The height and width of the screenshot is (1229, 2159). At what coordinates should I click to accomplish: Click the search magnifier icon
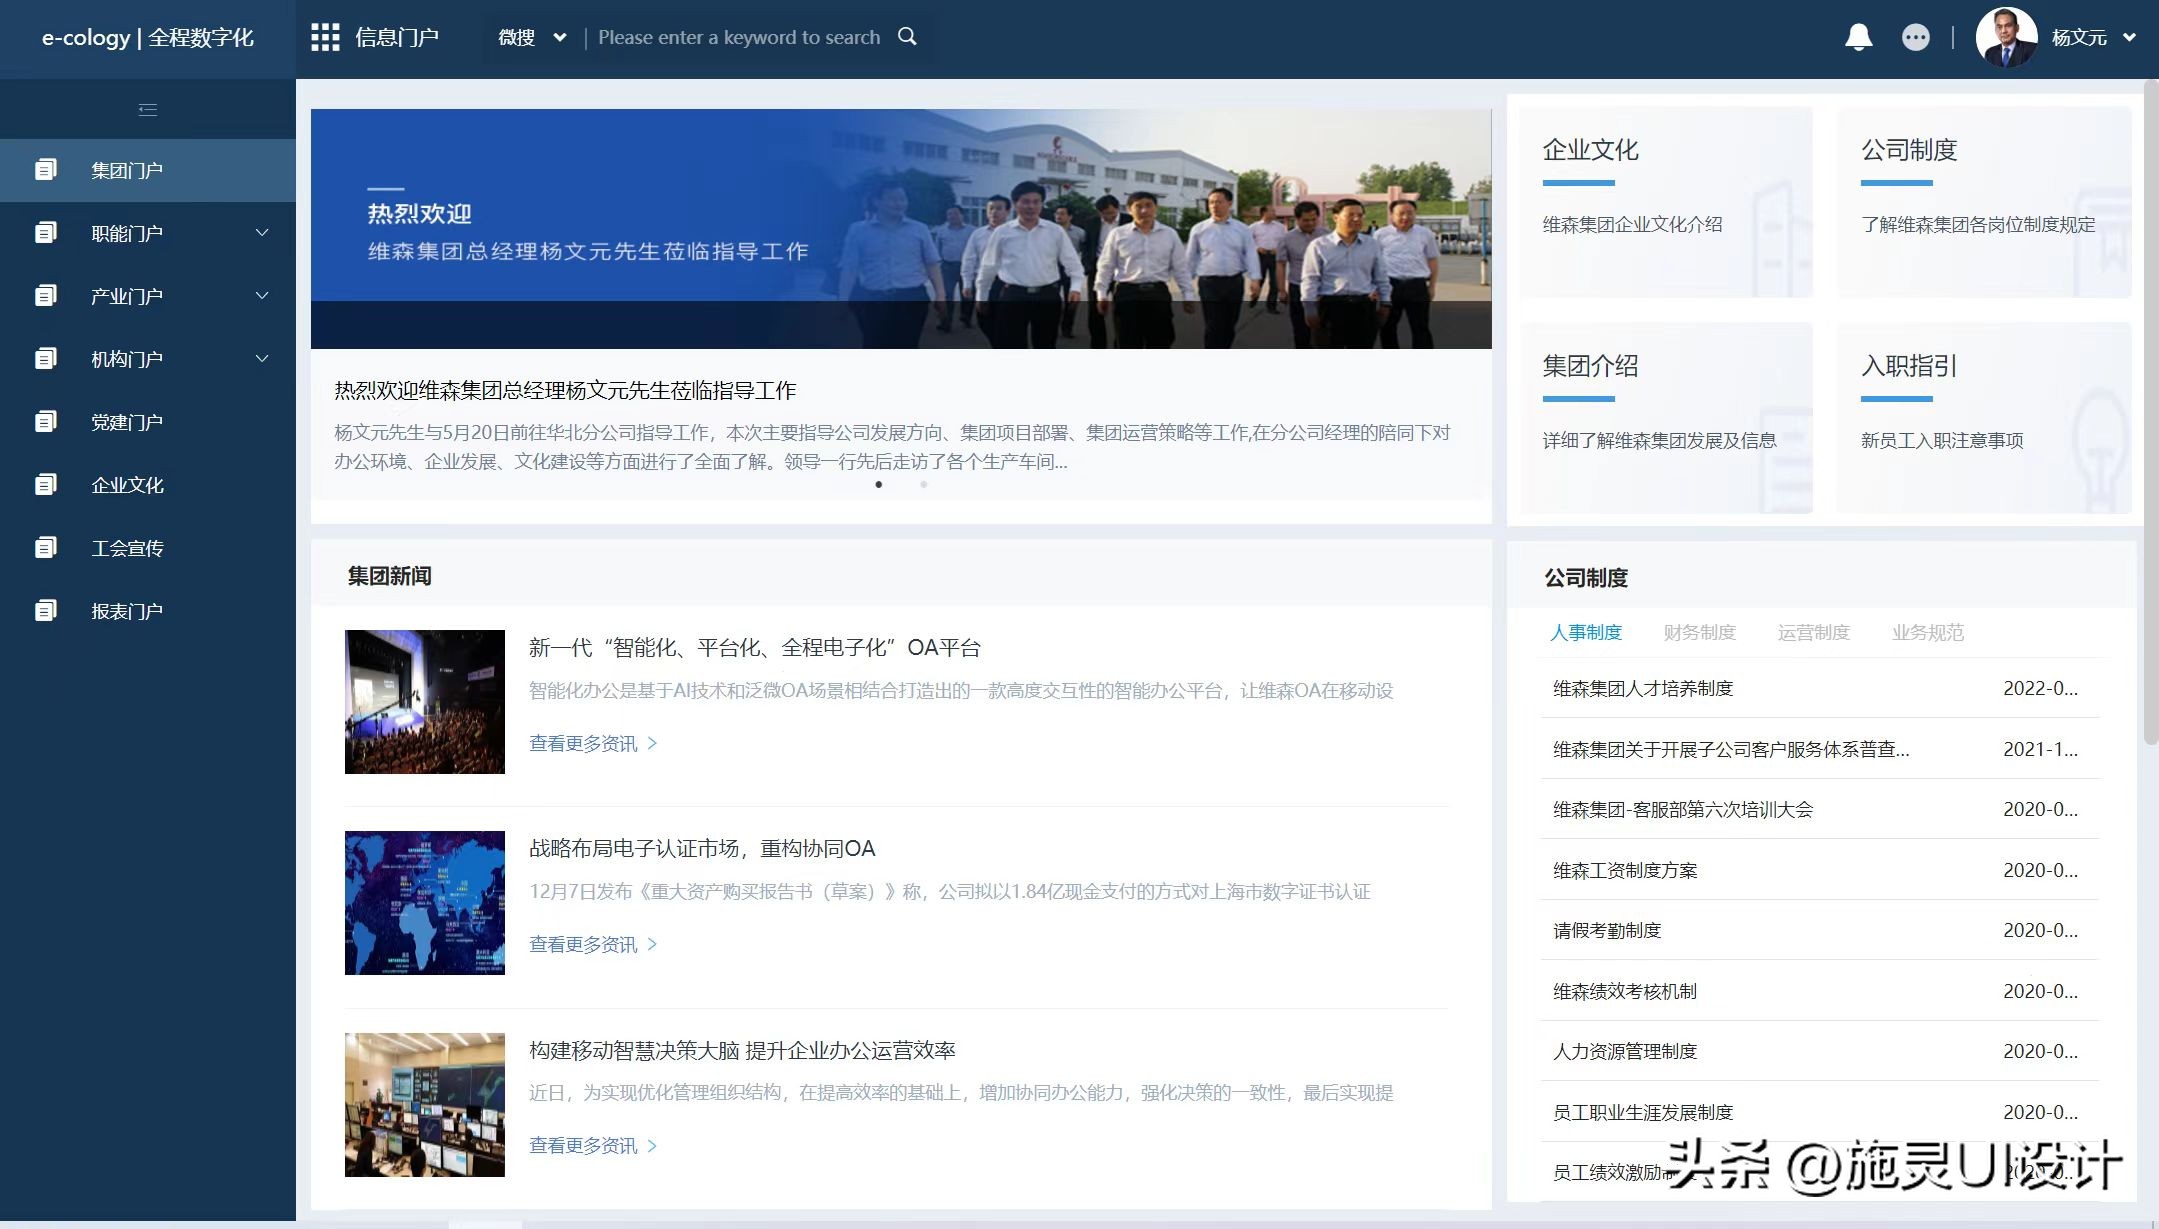pyautogui.click(x=908, y=37)
